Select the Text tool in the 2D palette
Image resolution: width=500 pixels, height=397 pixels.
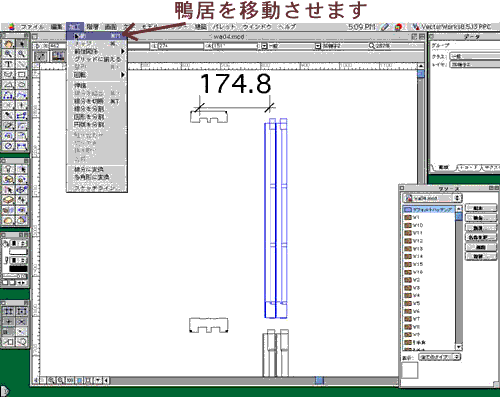coord(8,64)
